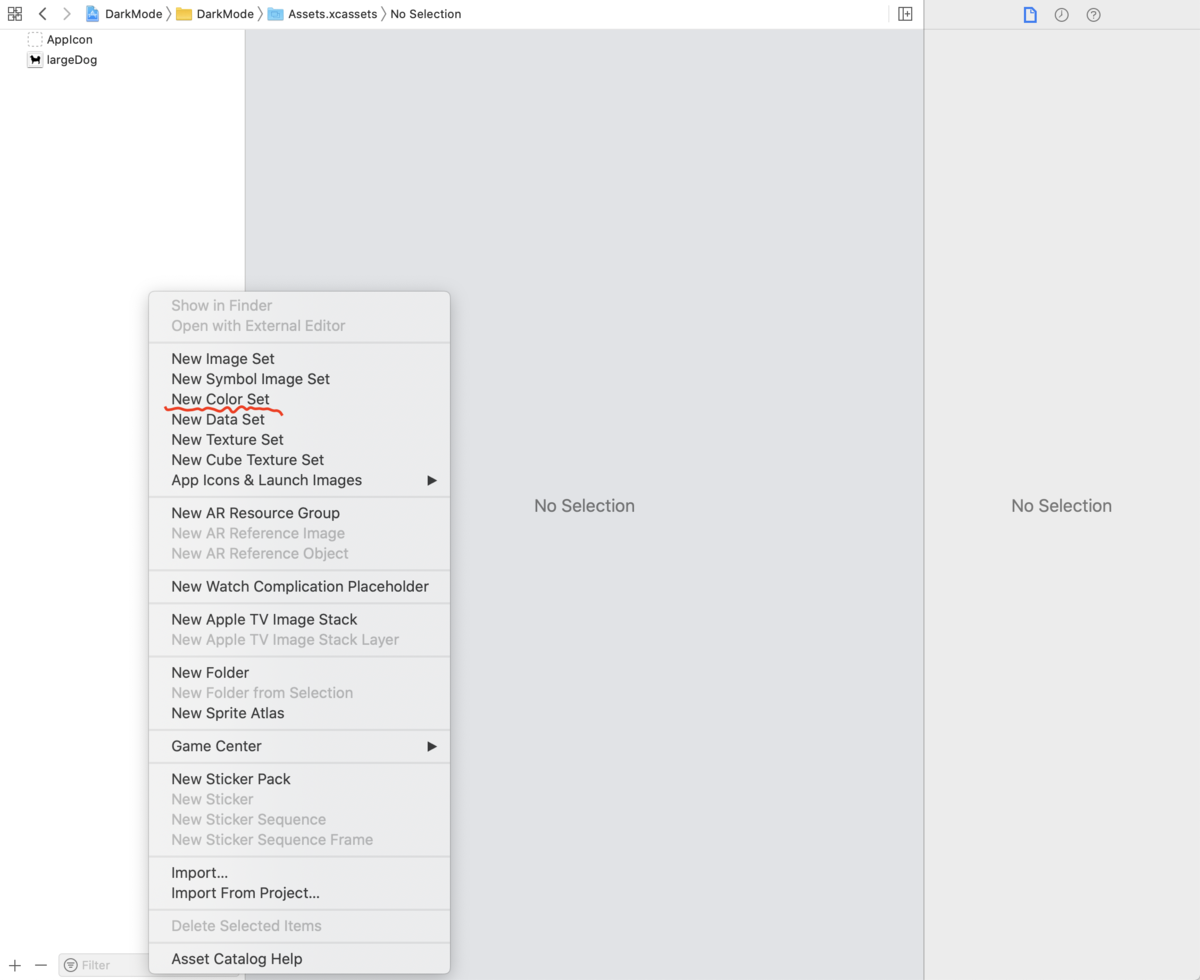Choose New Symbol Image Set
The image size is (1200, 980).
point(299,379)
